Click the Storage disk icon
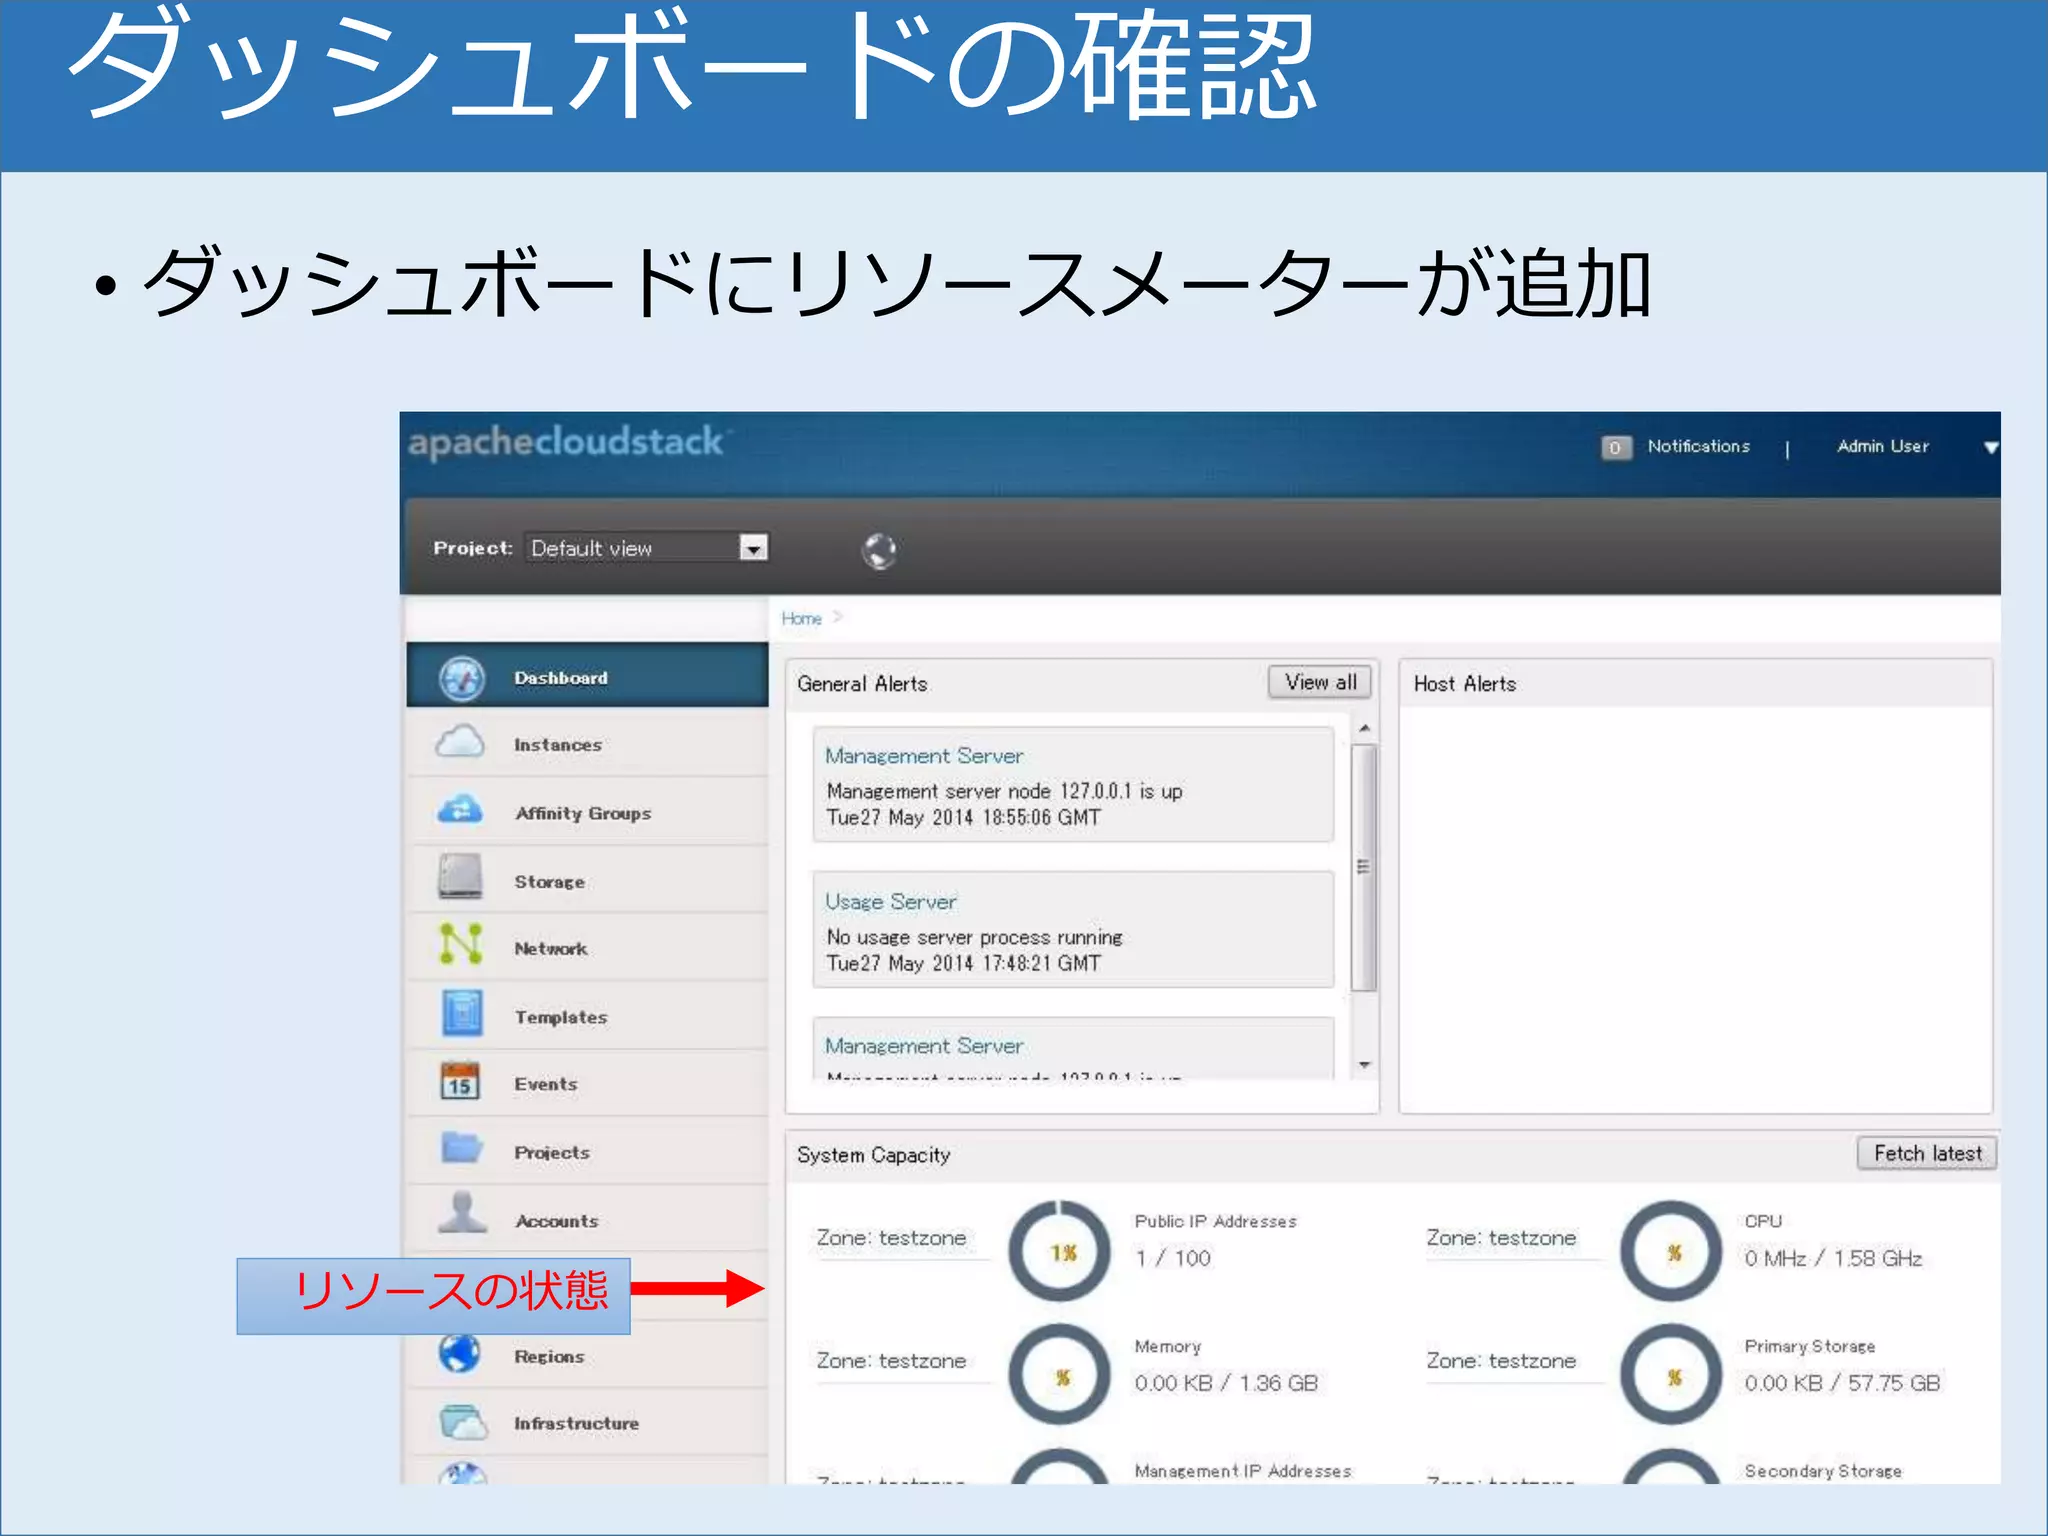The image size is (2048, 1536). 460,877
